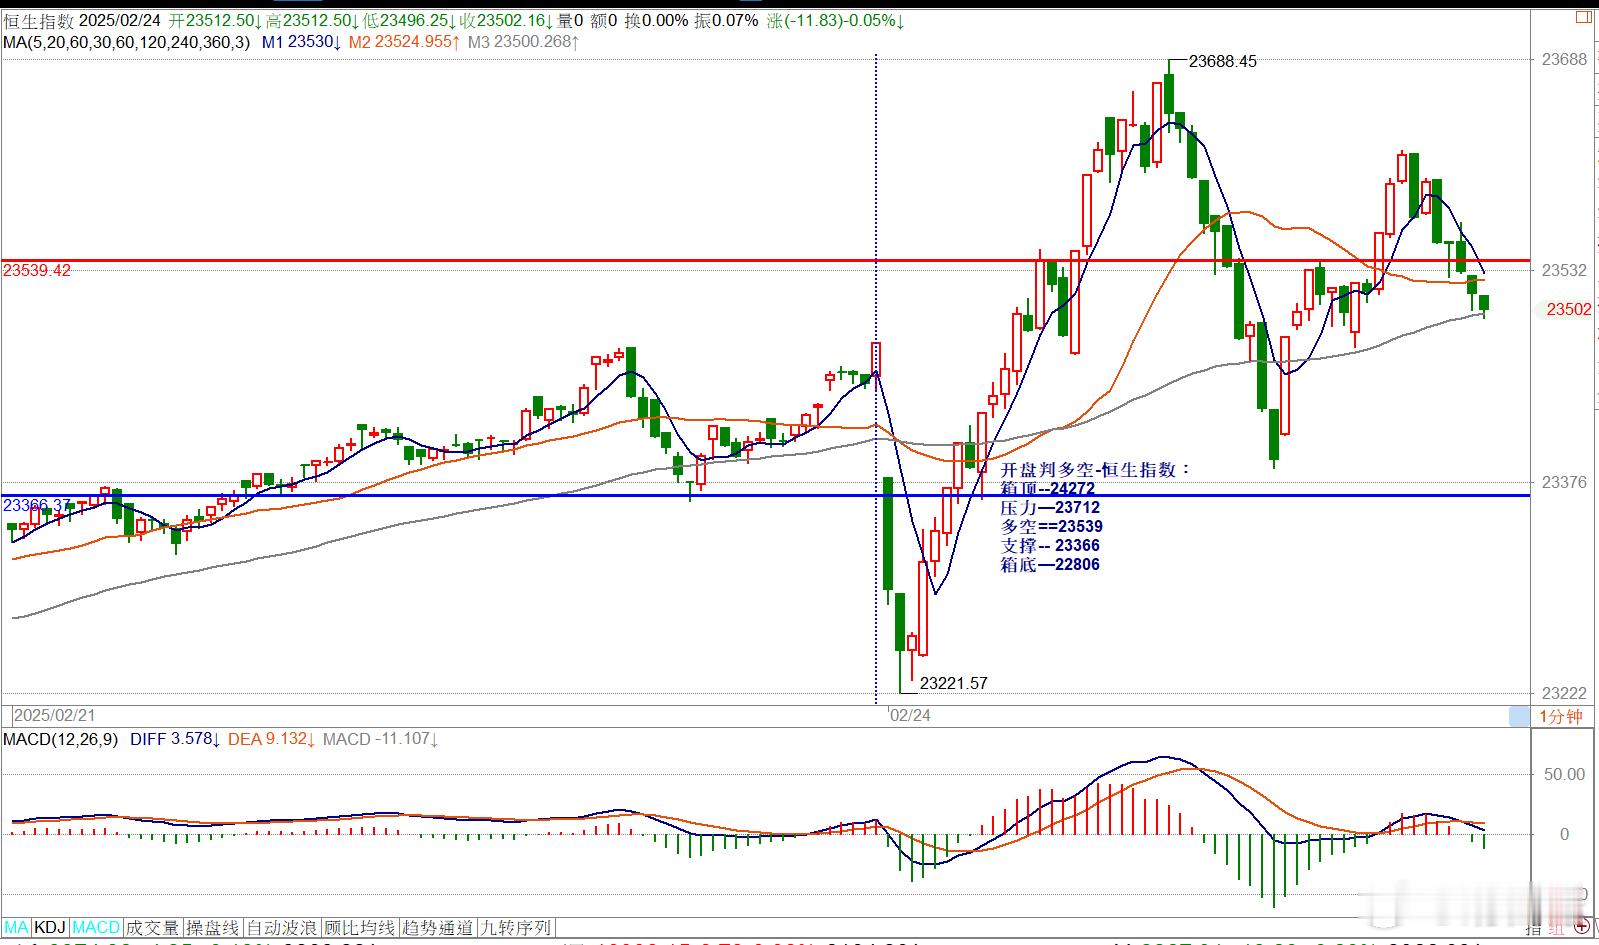Image resolution: width=1599 pixels, height=945 pixels.
Task: Click the 23688.45 high price label
Action: (x=1222, y=61)
